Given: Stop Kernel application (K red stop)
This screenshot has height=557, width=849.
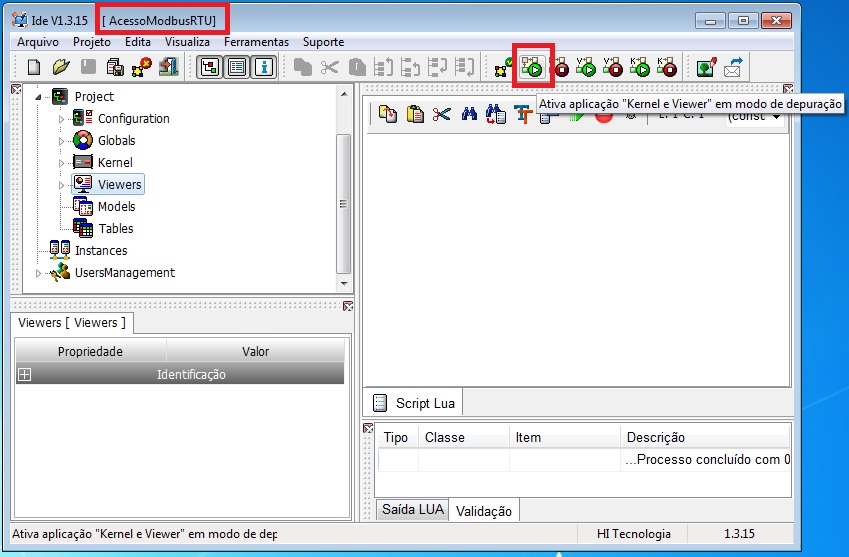Looking at the screenshot, I should pyautogui.click(x=667, y=67).
